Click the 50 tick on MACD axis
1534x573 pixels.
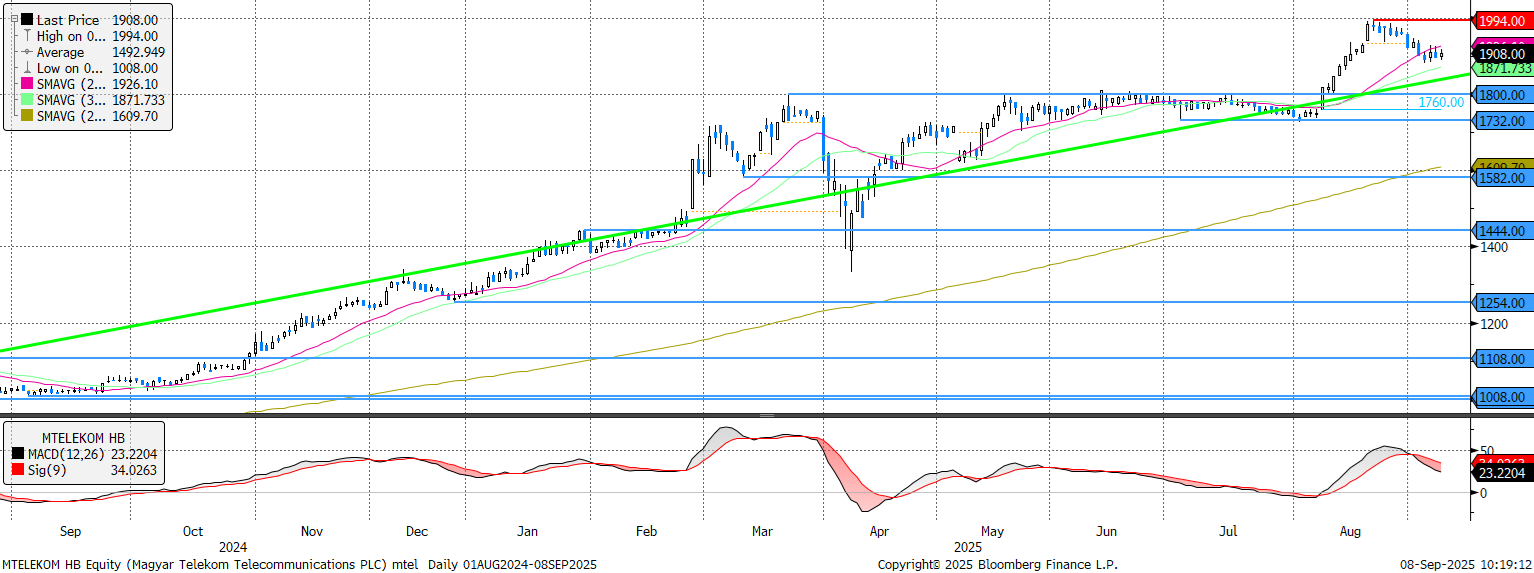pyautogui.click(x=1487, y=451)
